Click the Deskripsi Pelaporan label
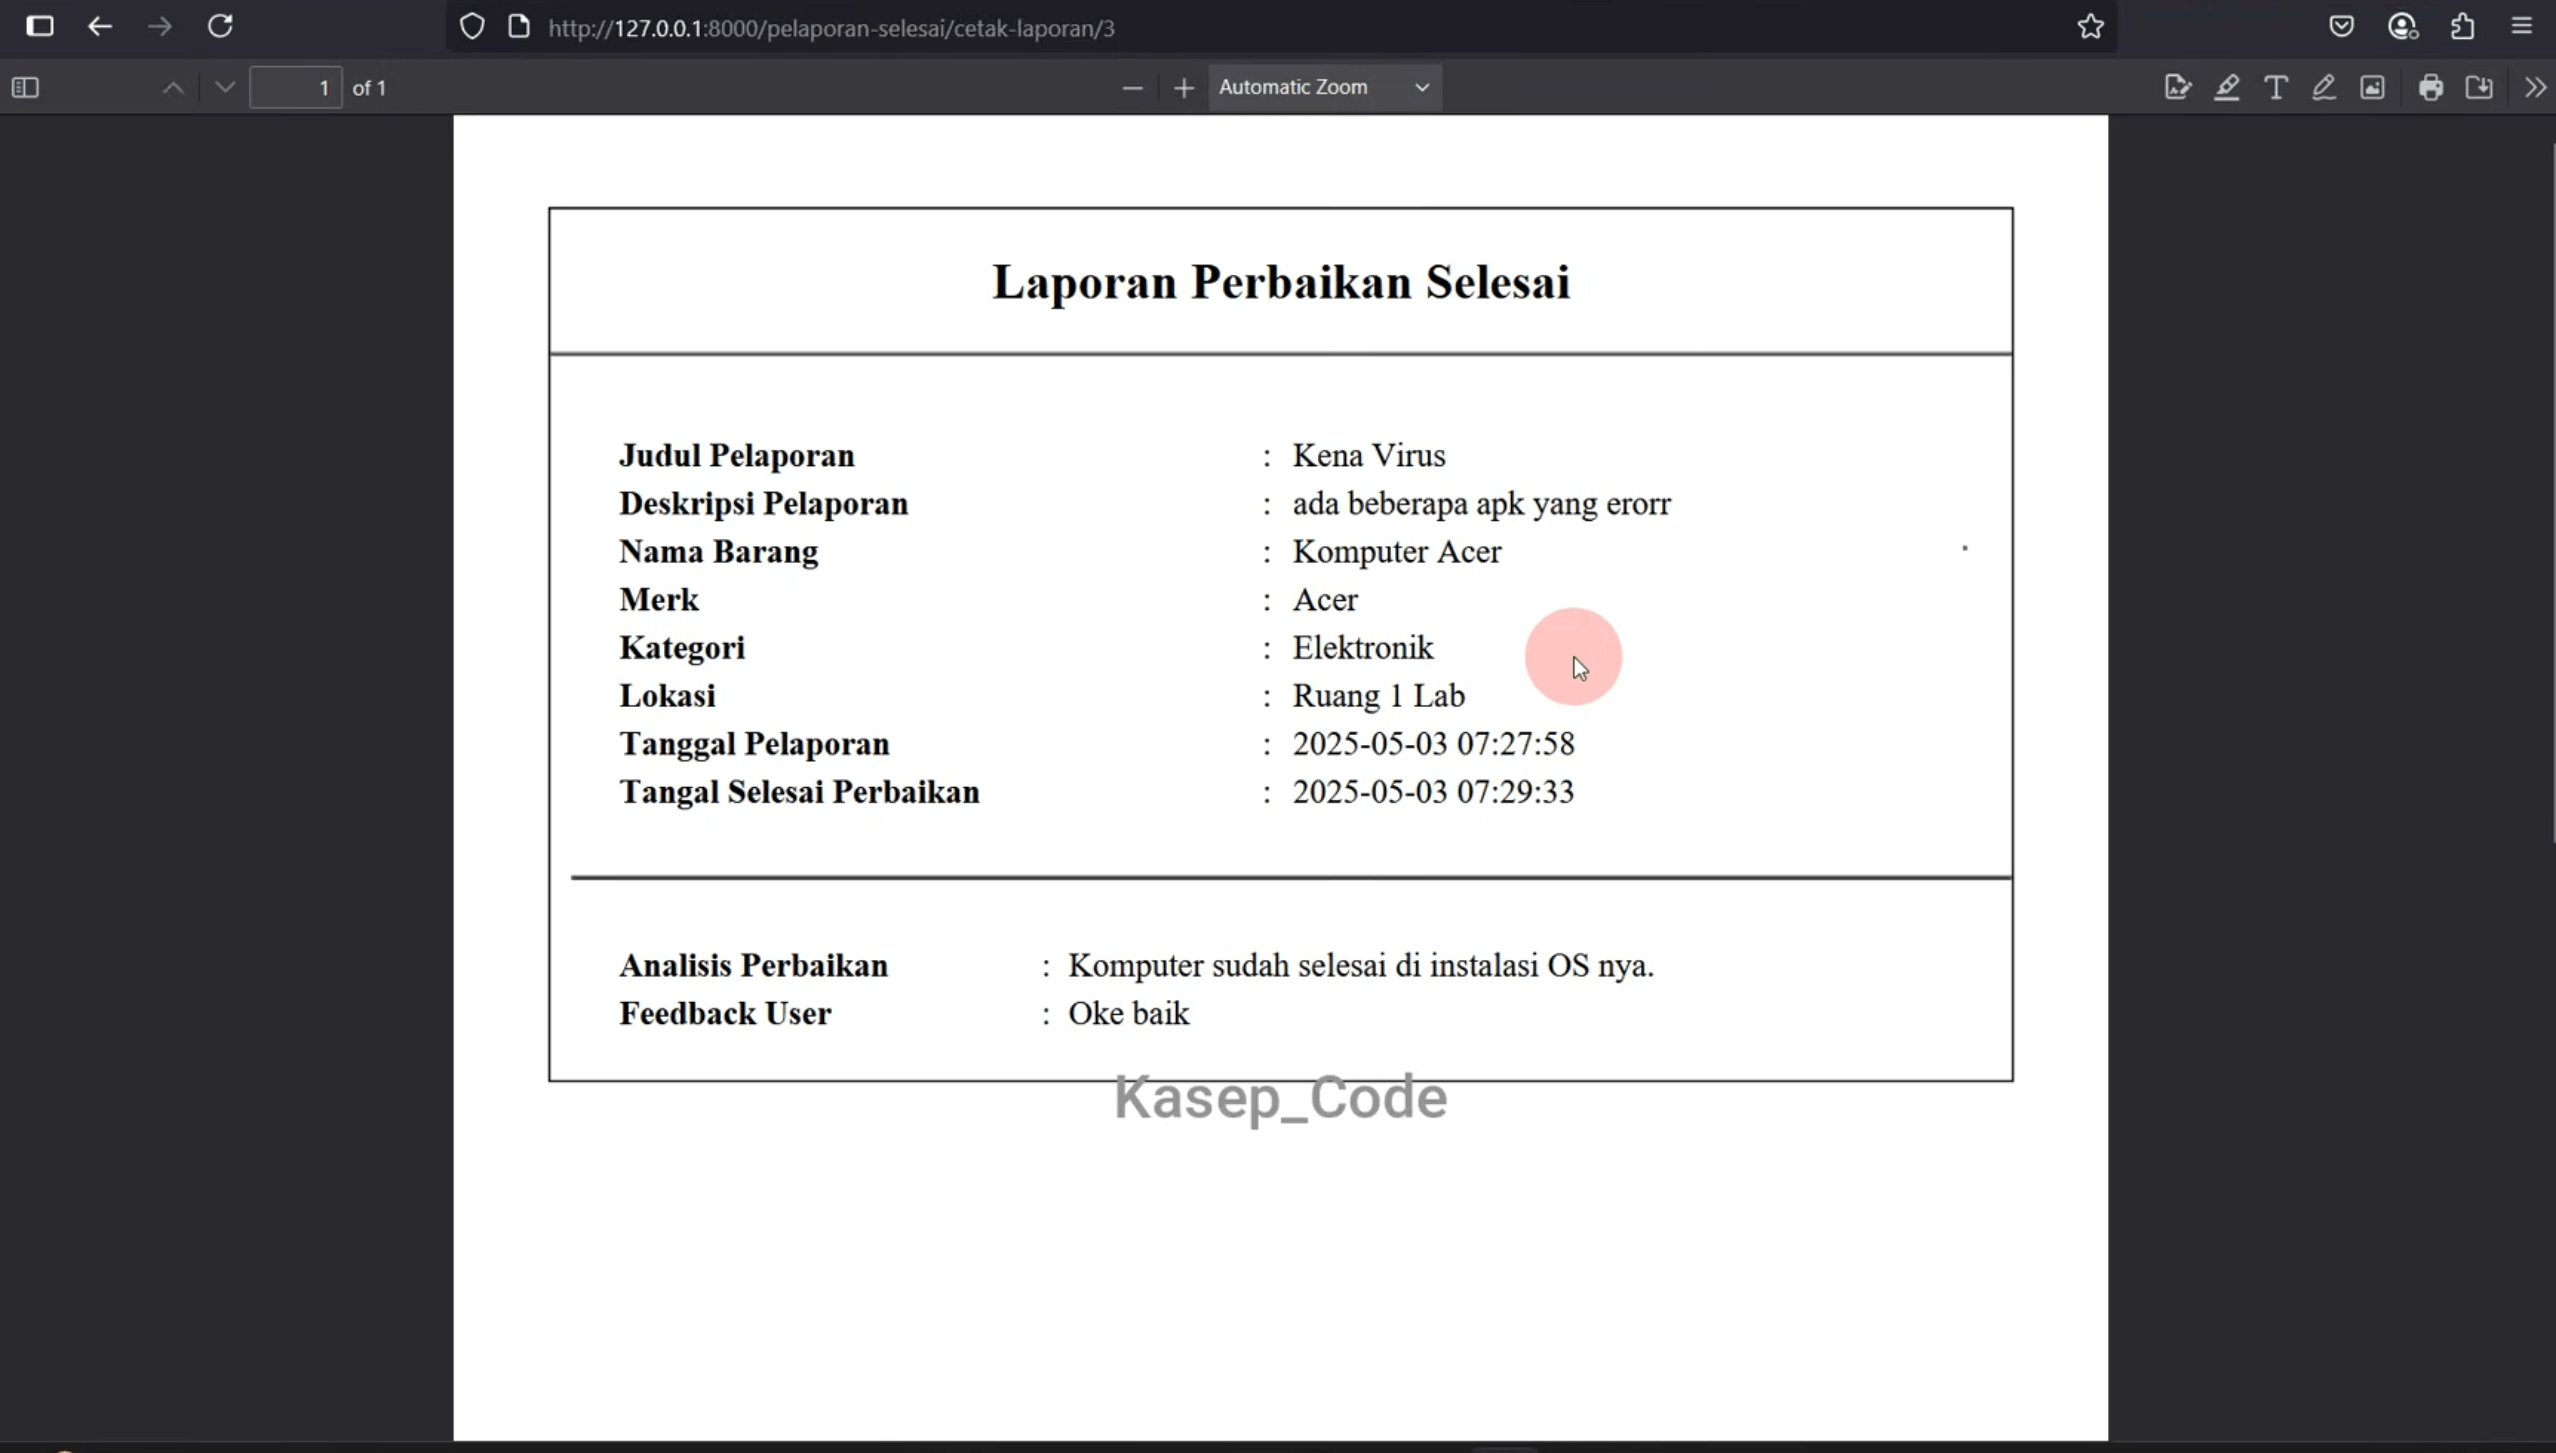 coord(764,504)
